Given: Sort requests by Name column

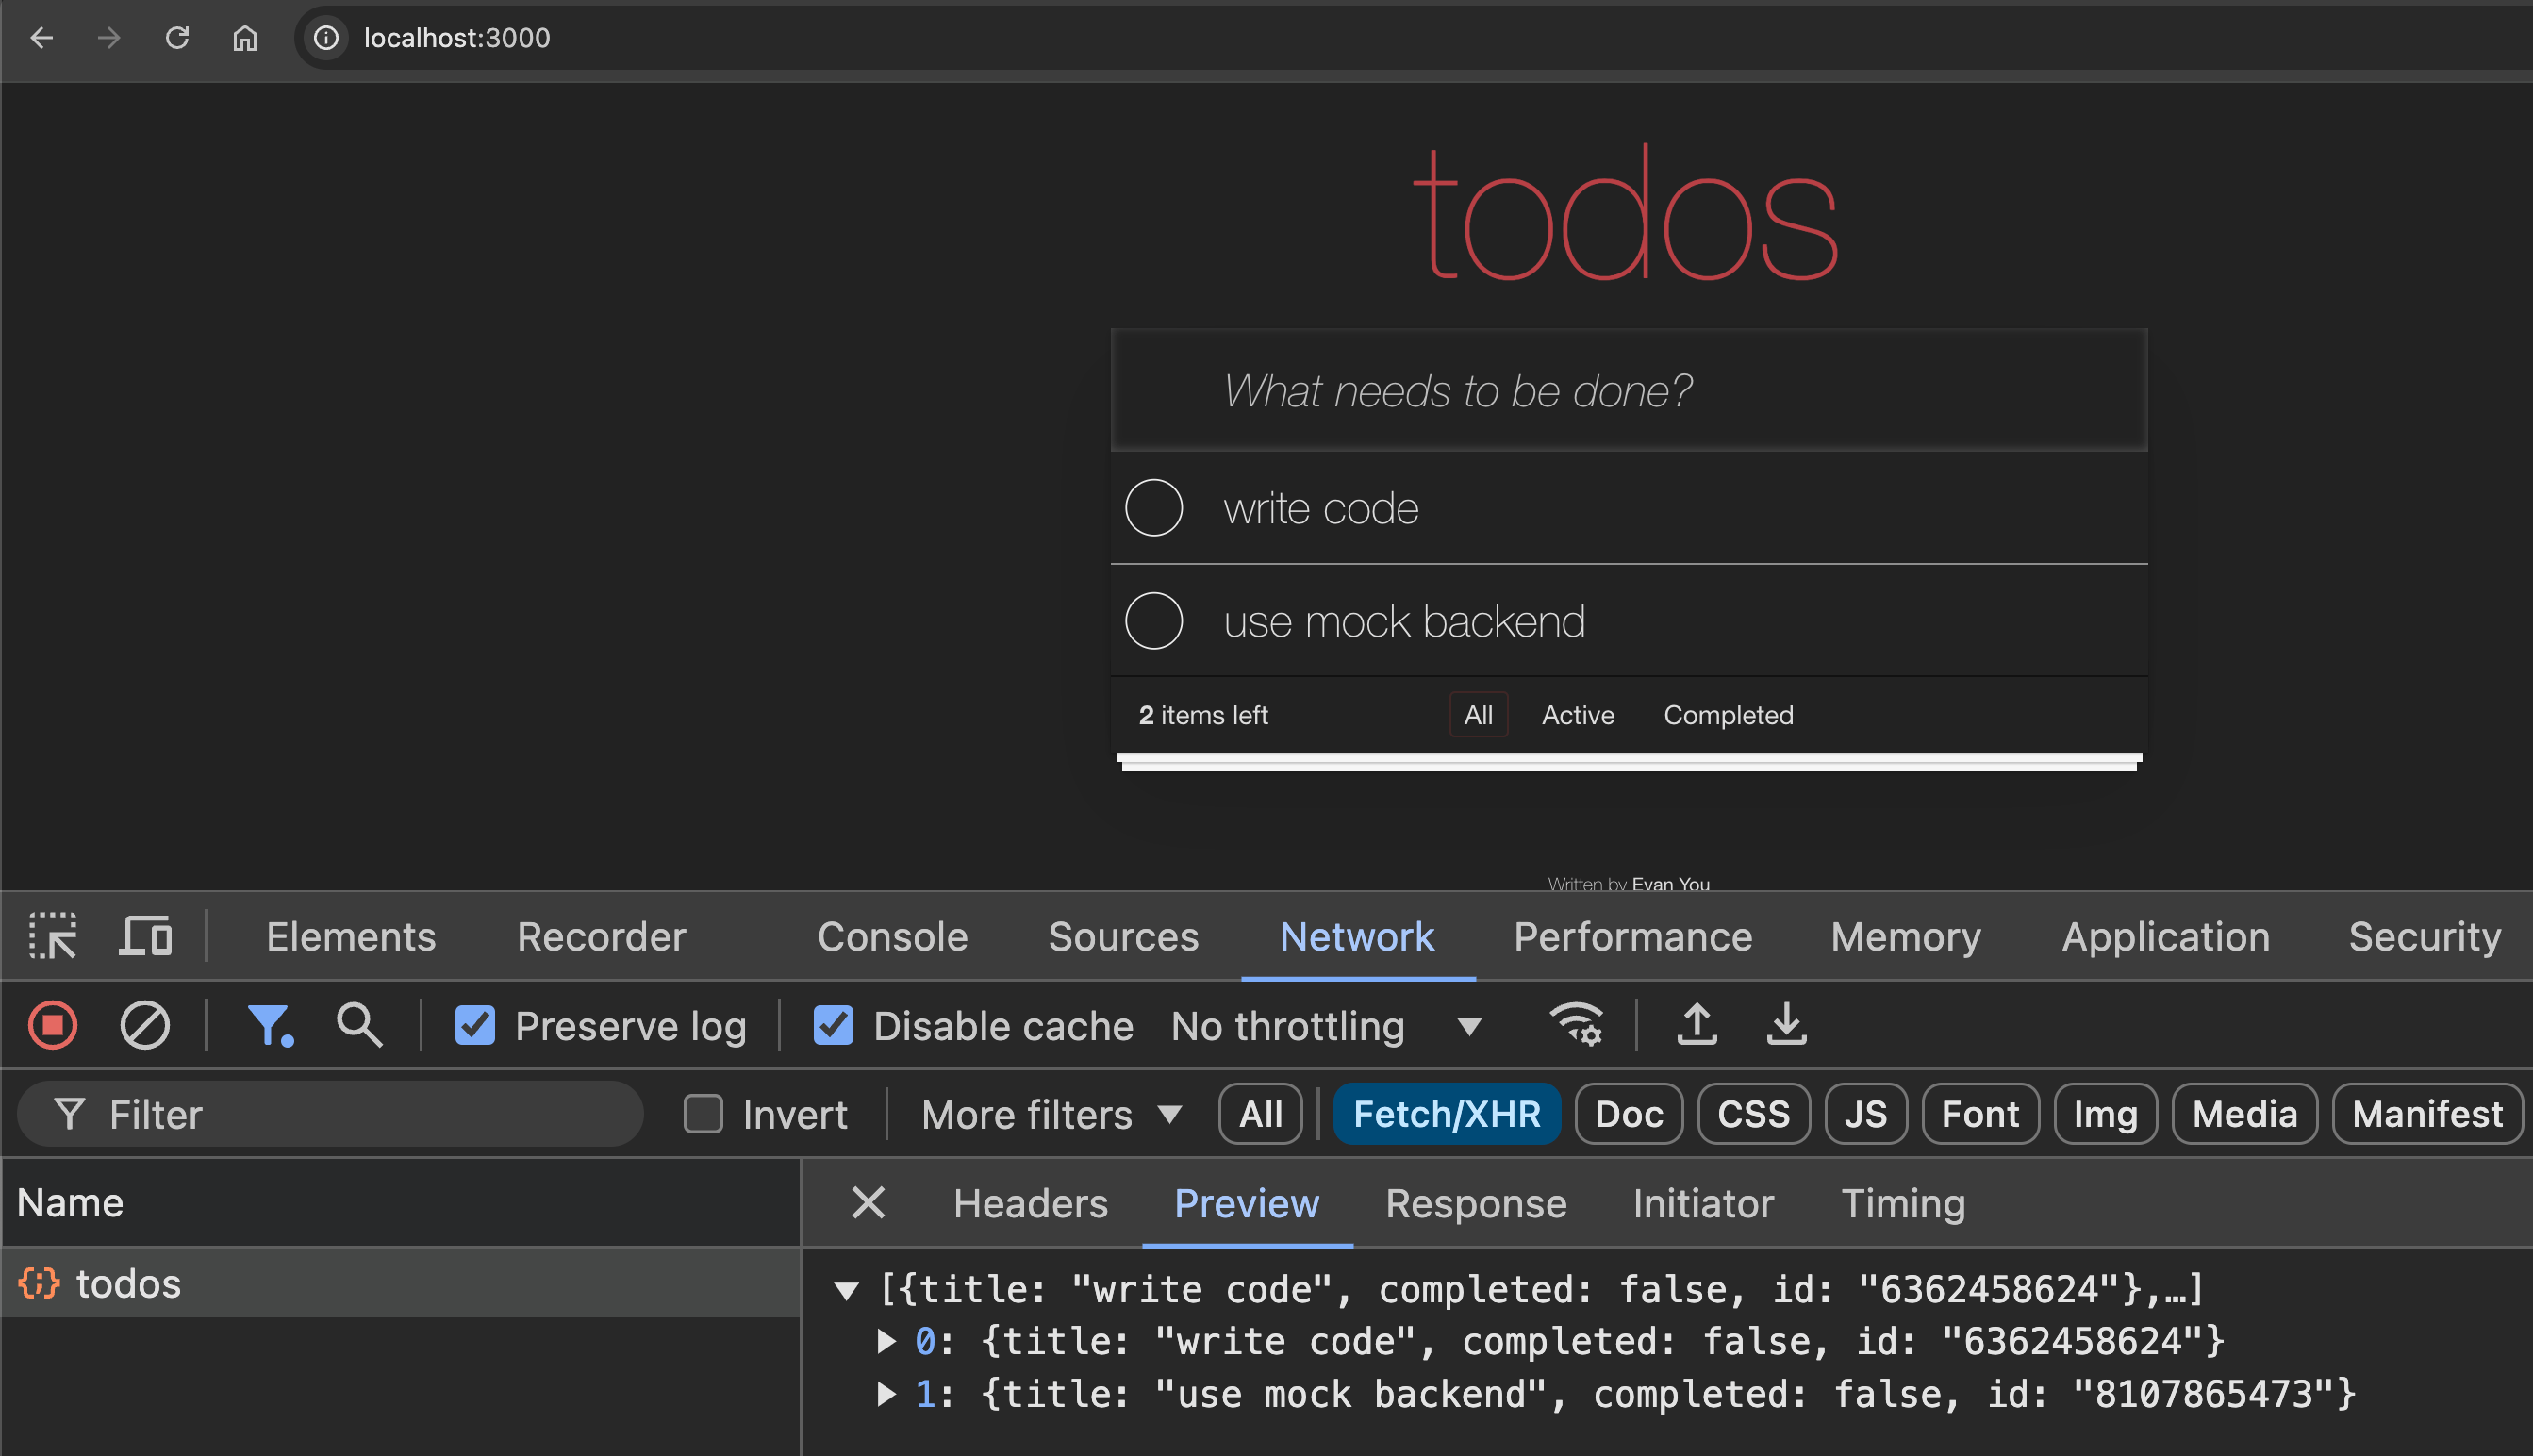Looking at the screenshot, I should coord(400,1203).
